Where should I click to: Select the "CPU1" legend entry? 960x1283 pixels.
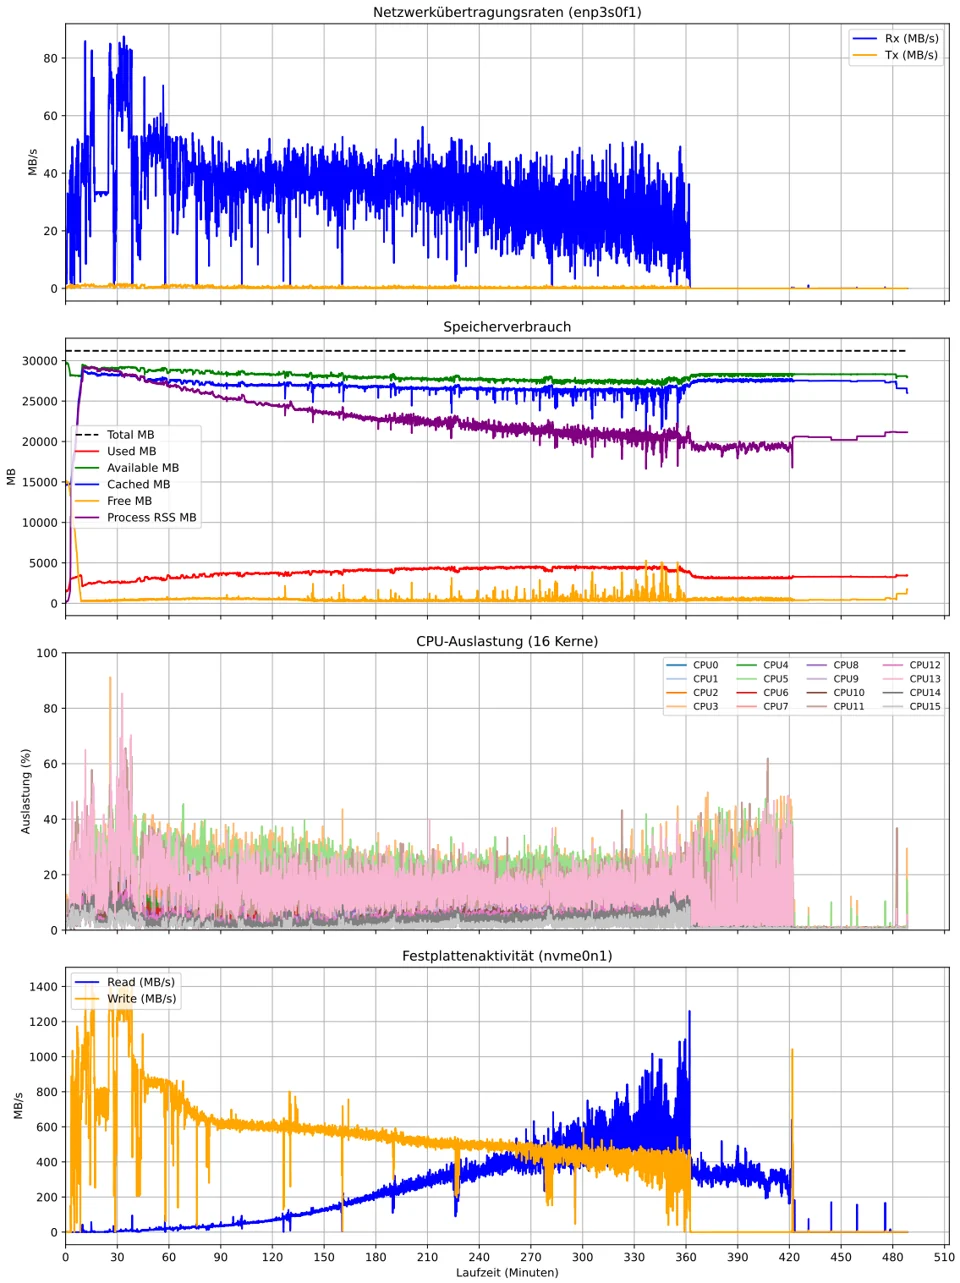[692, 679]
